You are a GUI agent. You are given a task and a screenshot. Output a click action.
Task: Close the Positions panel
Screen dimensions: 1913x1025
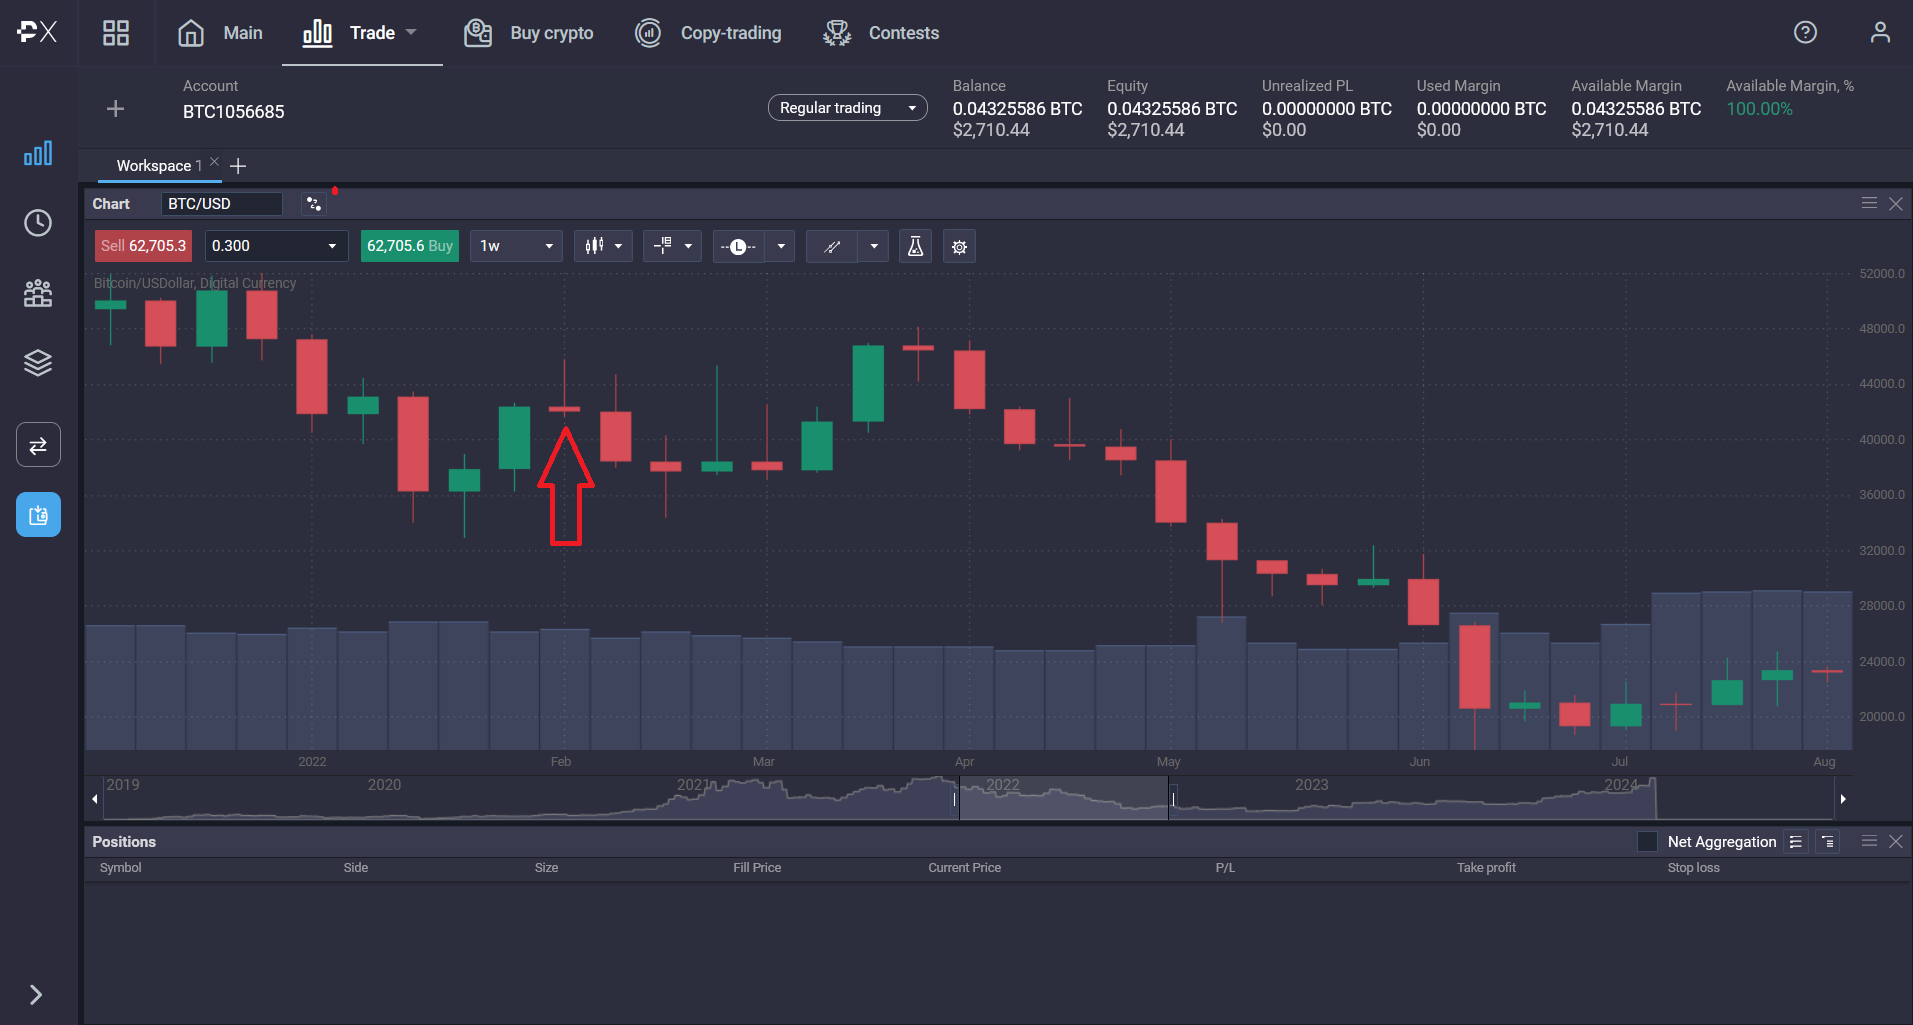pyautogui.click(x=1895, y=842)
